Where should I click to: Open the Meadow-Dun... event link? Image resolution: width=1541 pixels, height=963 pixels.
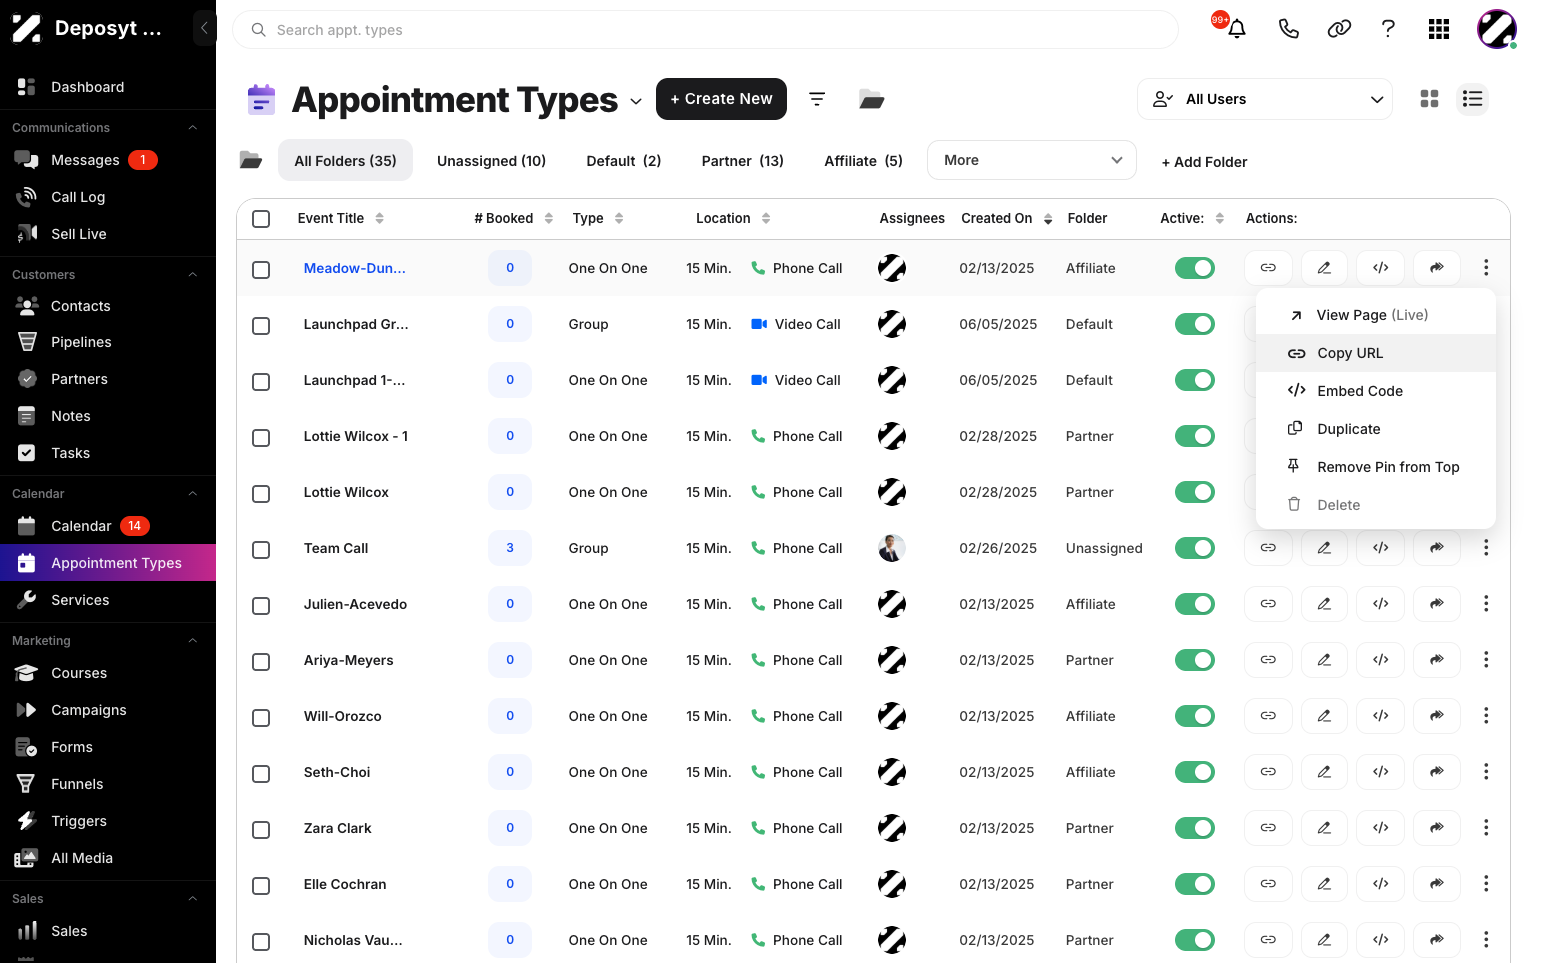pyautogui.click(x=355, y=268)
